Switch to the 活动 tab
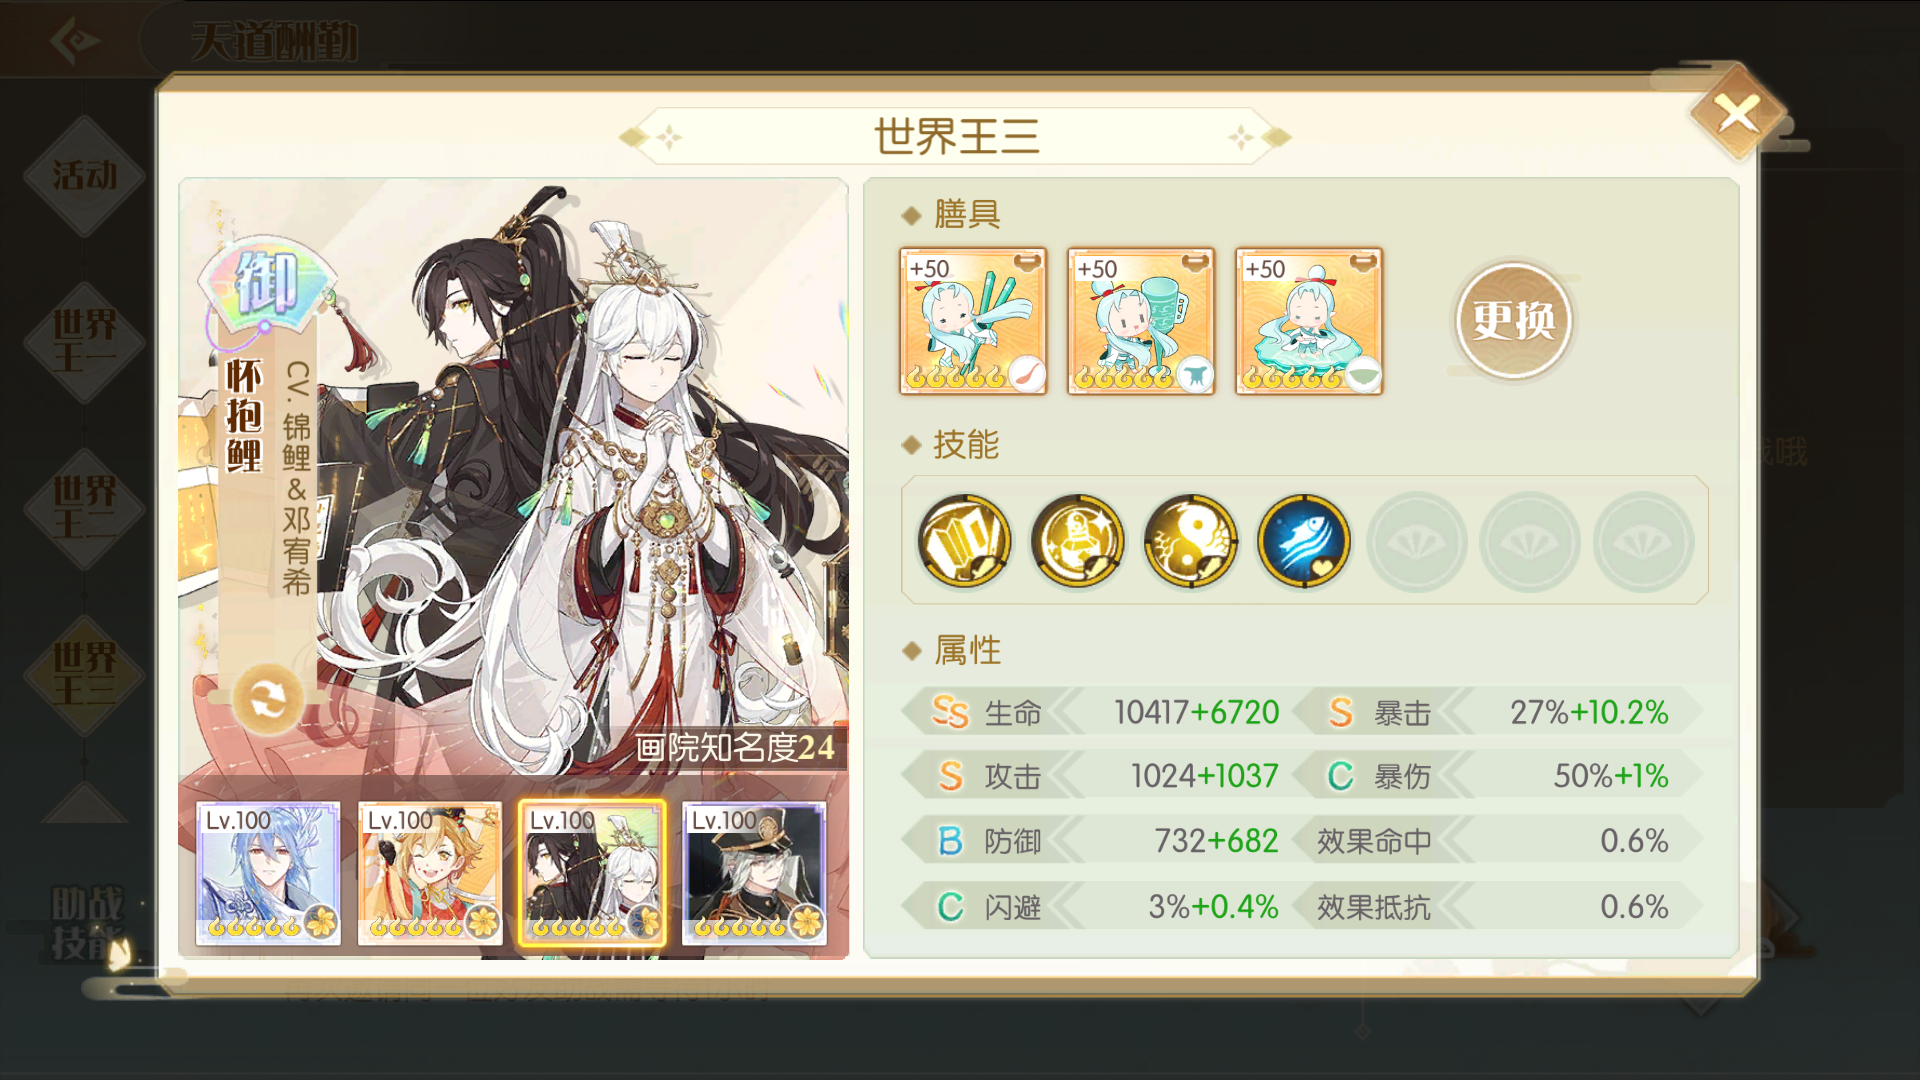 (x=85, y=175)
